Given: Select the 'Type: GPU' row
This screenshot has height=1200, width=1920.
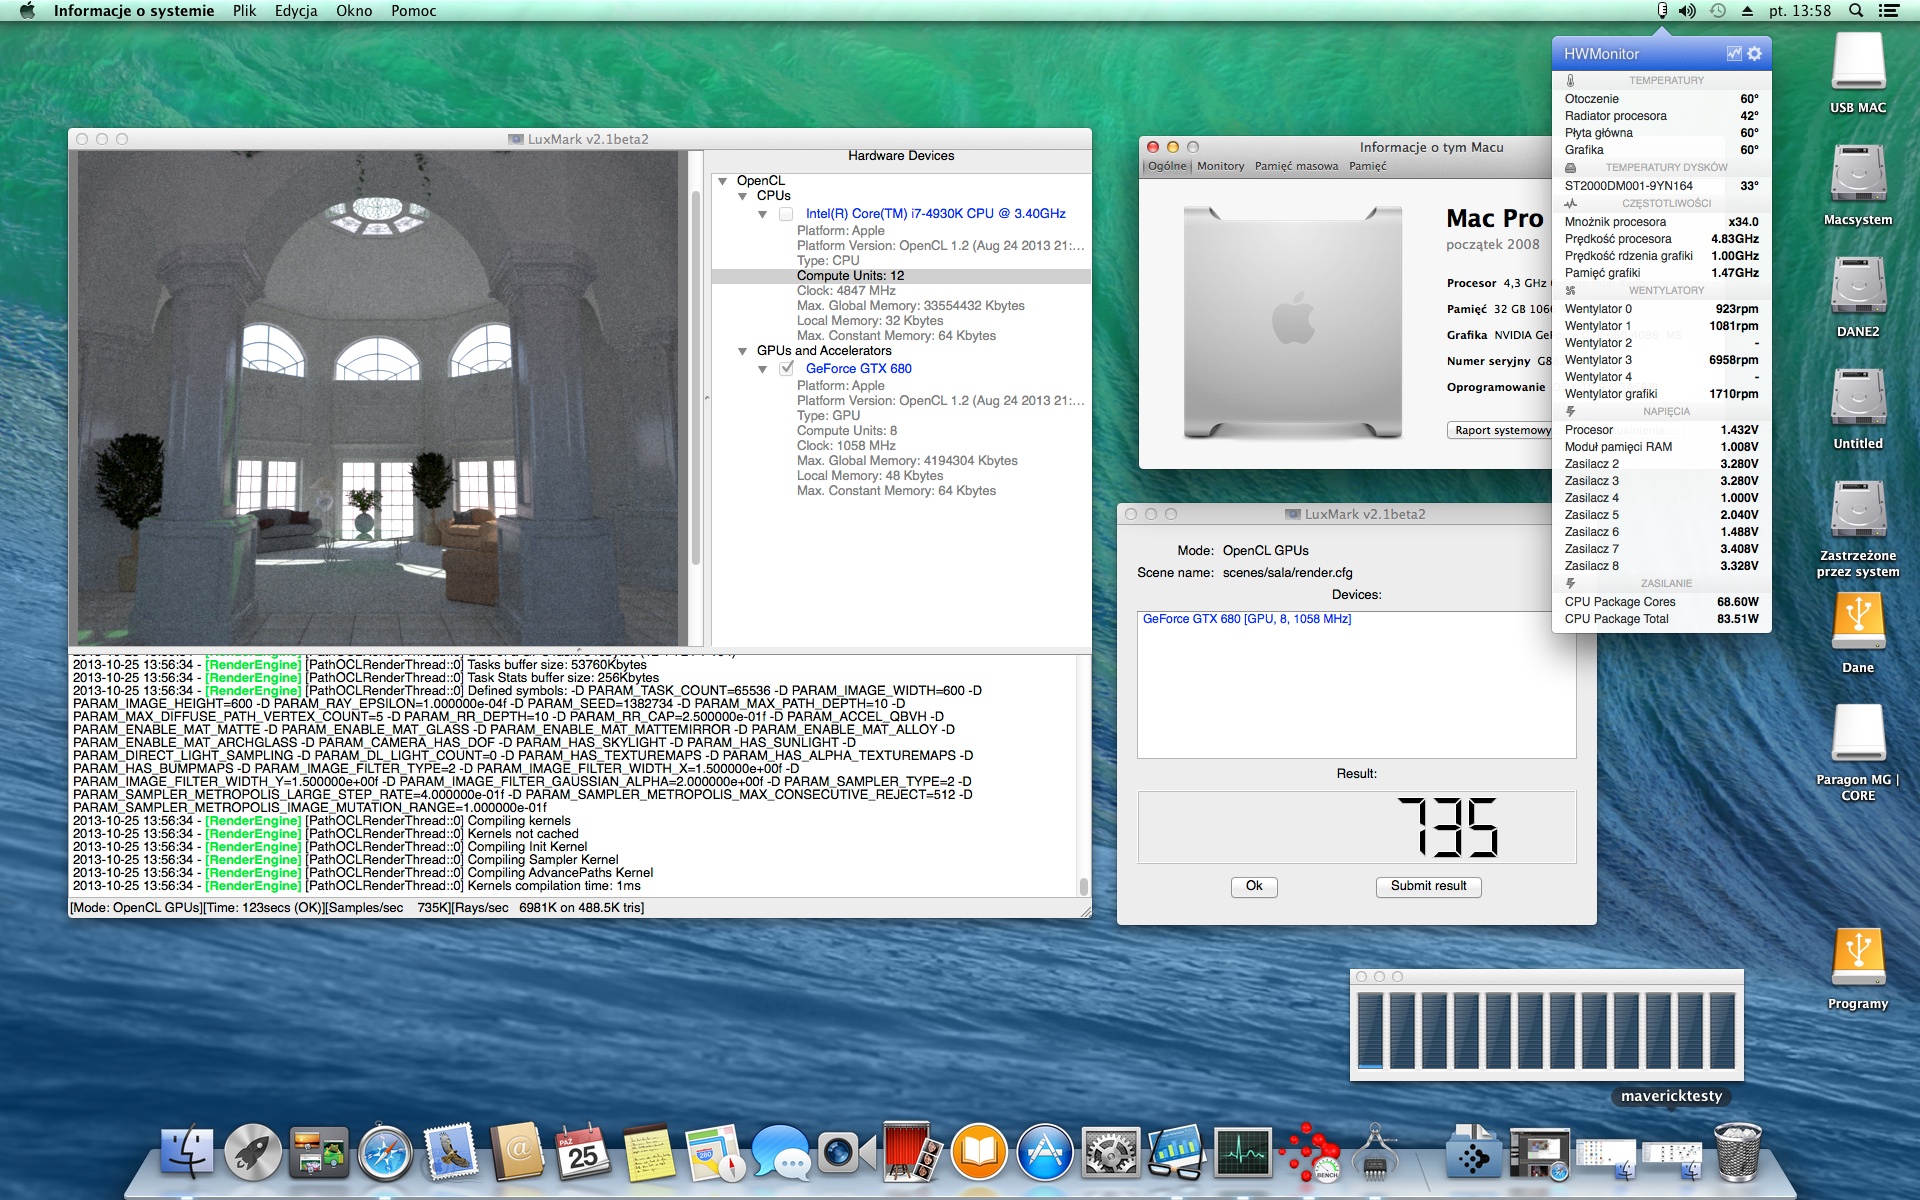Looking at the screenshot, I should pyautogui.click(x=828, y=416).
